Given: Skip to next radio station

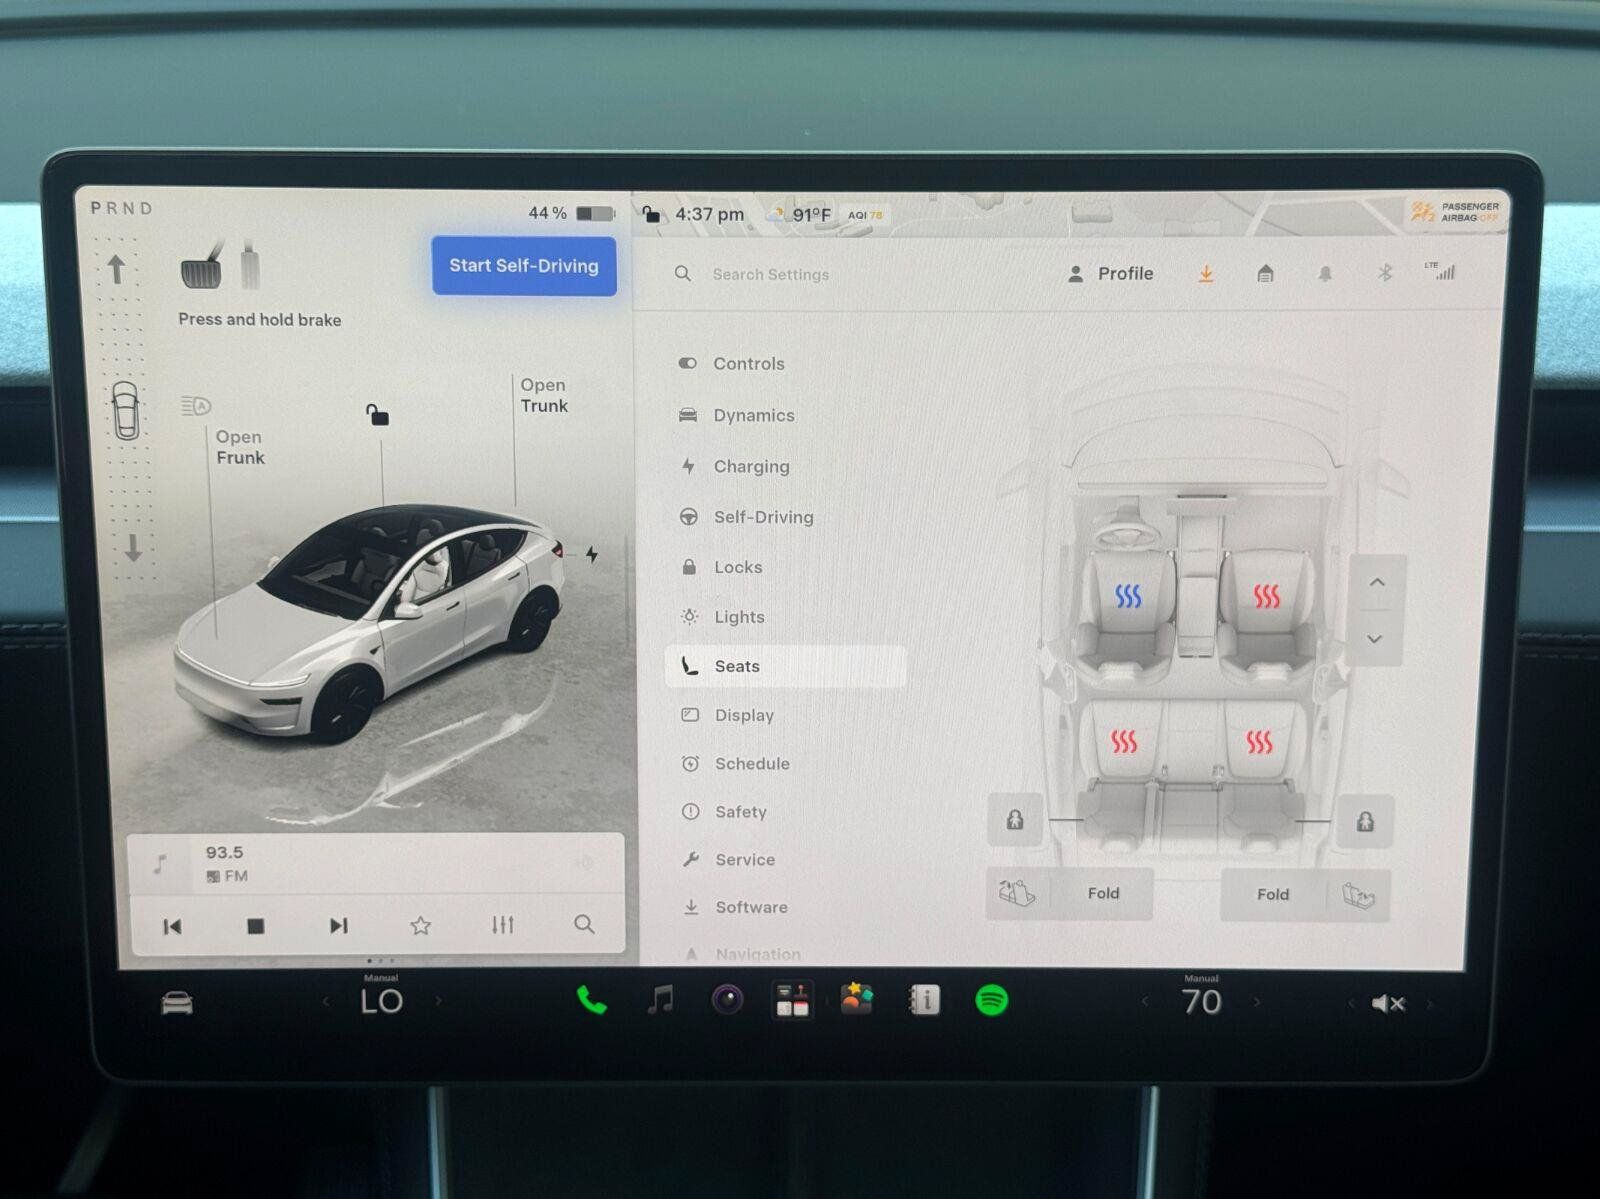Looking at the screenshot, I should point(339,925).
